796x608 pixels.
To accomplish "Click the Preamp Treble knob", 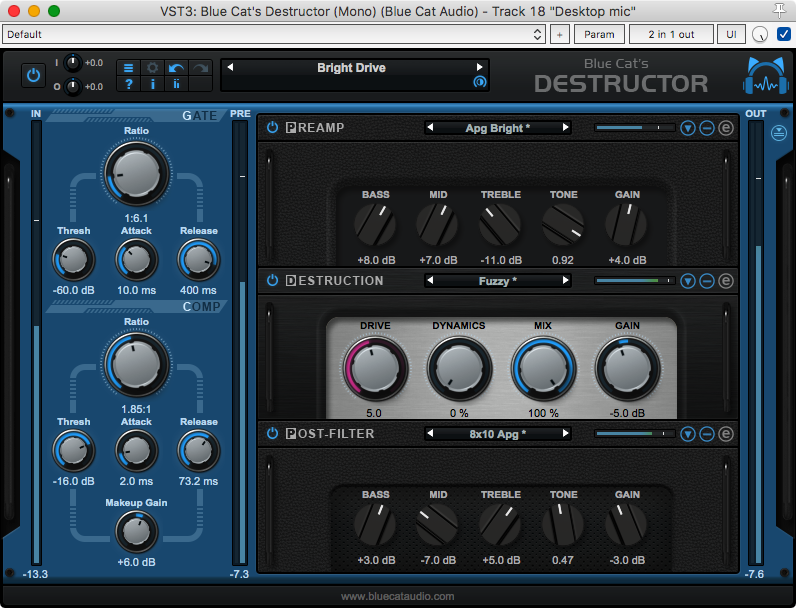I will [501, 224].
